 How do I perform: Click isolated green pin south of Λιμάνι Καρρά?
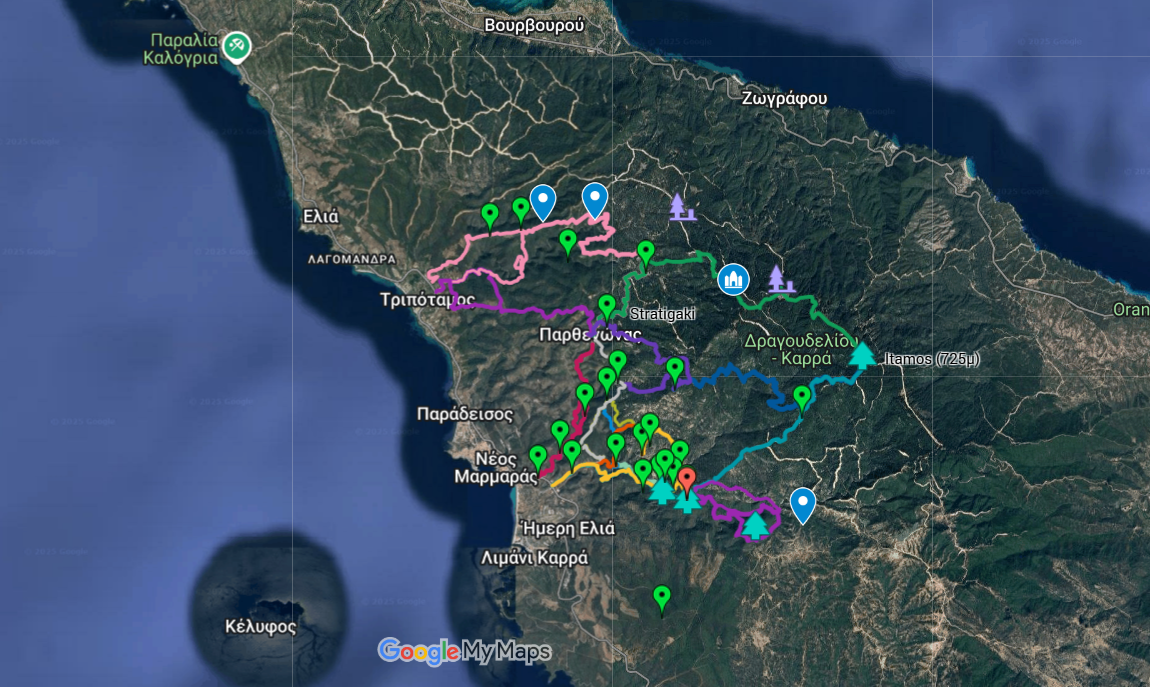pyautogui.click(x=661, y=597)
